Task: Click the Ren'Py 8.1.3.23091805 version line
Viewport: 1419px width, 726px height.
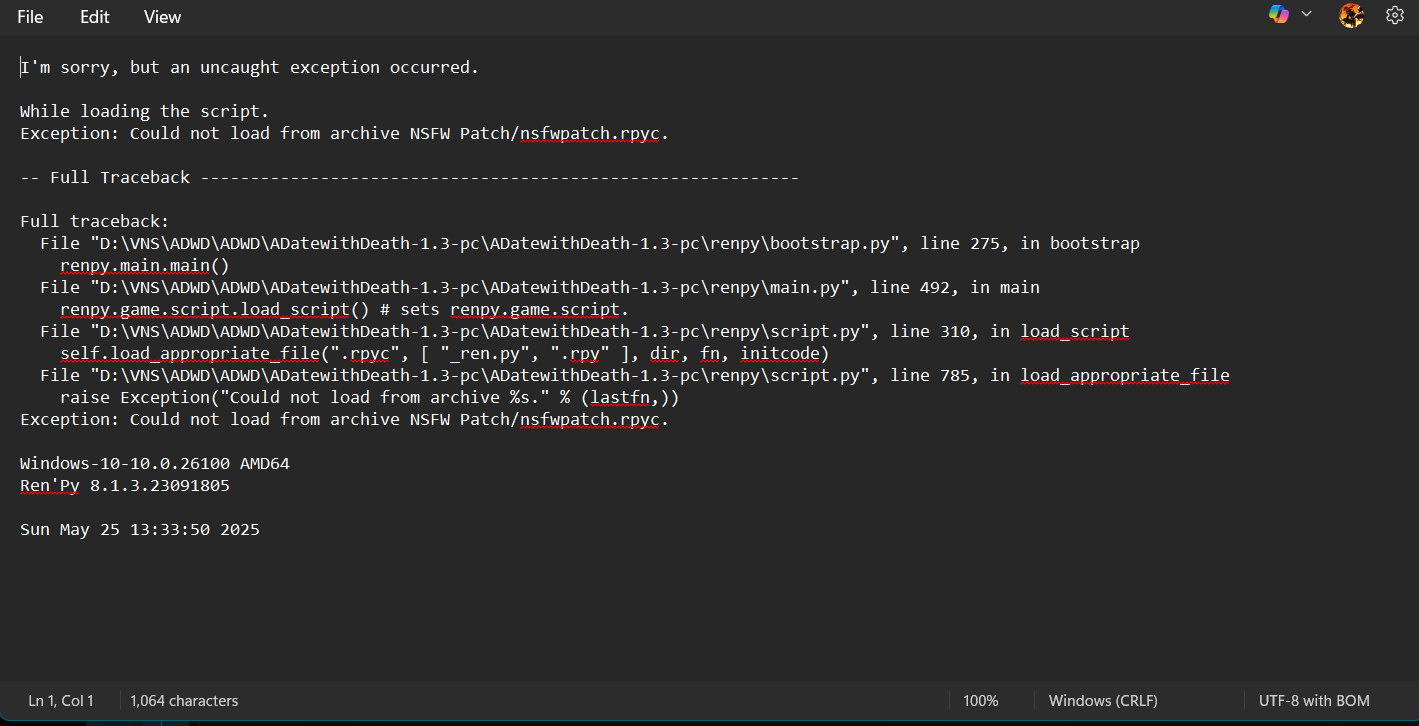Action: 124,486
